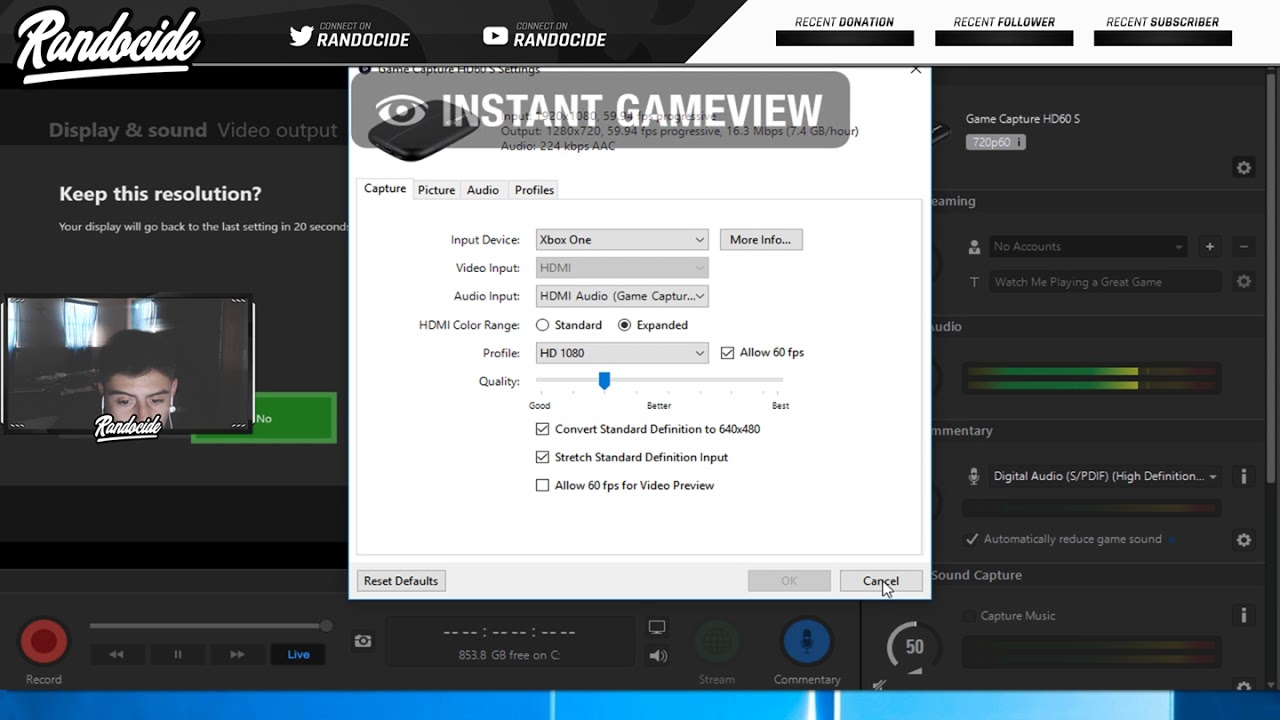Switch to the Audio tab
Image resolution: width=1280 pixels, height=720 pixels.
click(483, 190)
